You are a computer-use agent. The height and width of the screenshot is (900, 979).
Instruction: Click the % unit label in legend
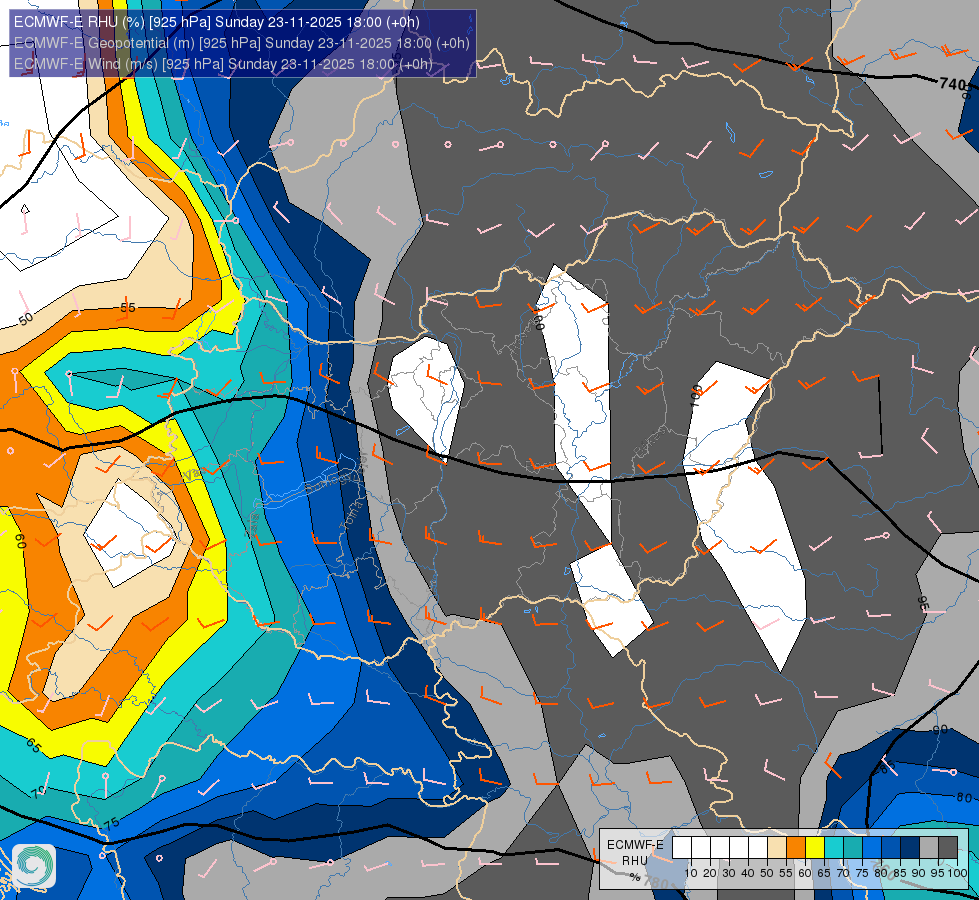[635, 877]
